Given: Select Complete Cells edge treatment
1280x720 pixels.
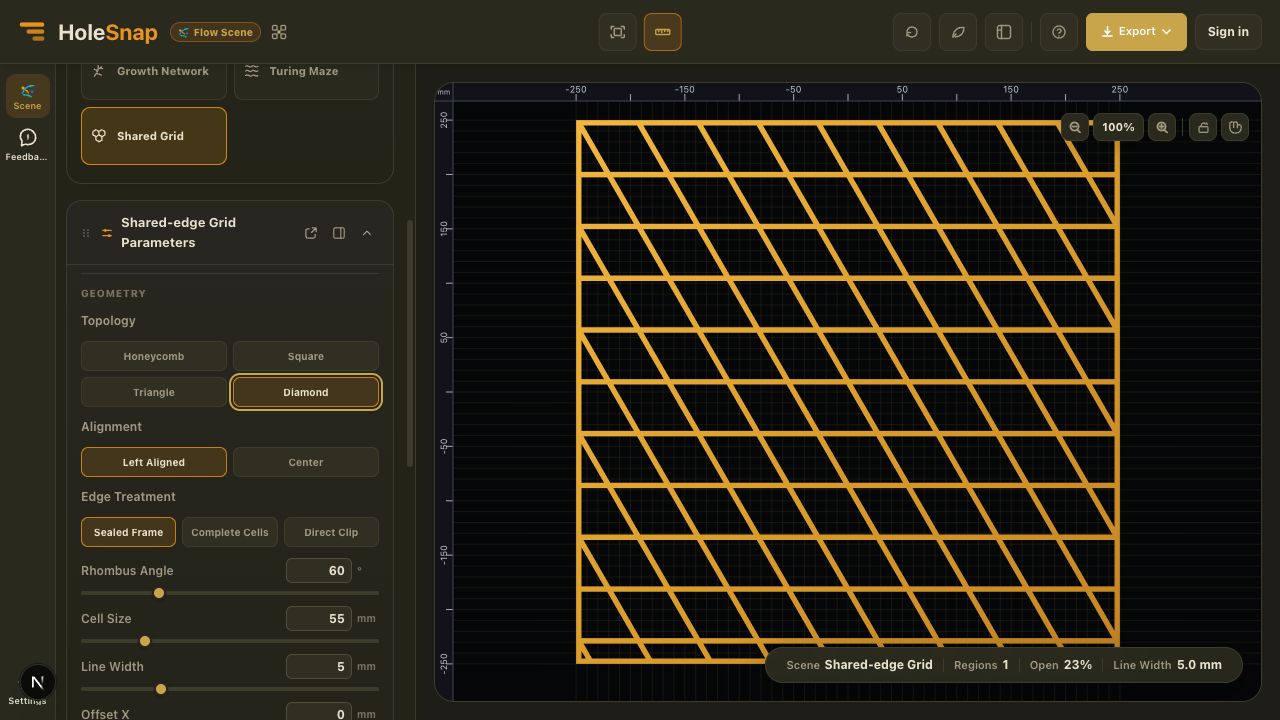Looking at the screenshot, I should [230, 532].
